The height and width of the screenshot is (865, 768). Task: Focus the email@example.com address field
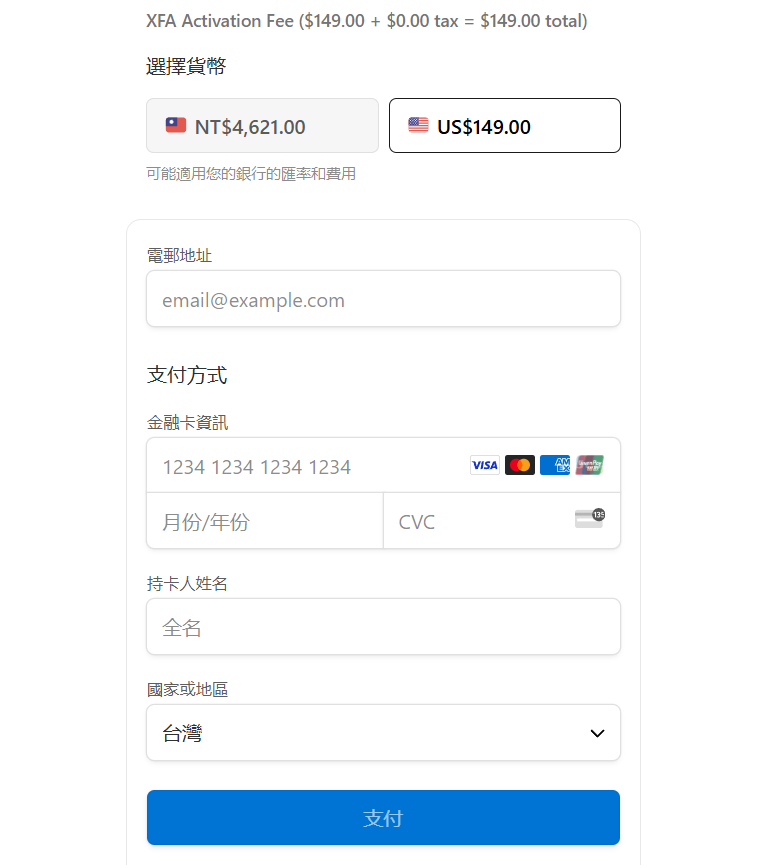[383, 298]
